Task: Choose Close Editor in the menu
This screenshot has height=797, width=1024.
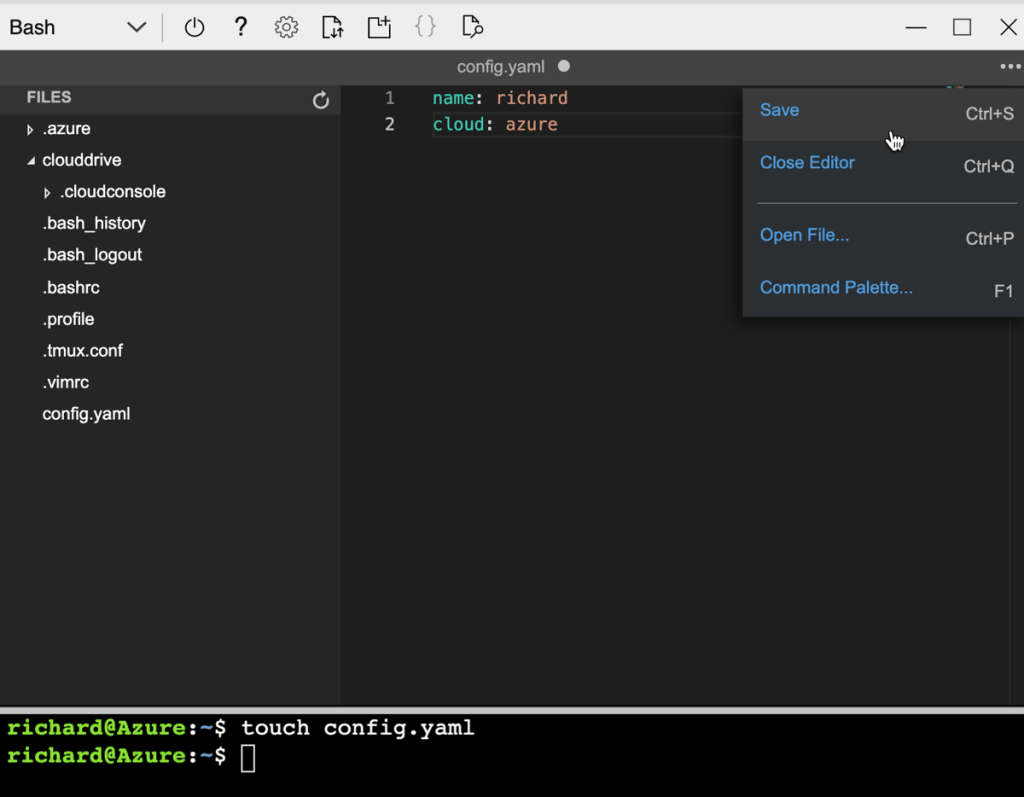Action: (x=807, y=163)
